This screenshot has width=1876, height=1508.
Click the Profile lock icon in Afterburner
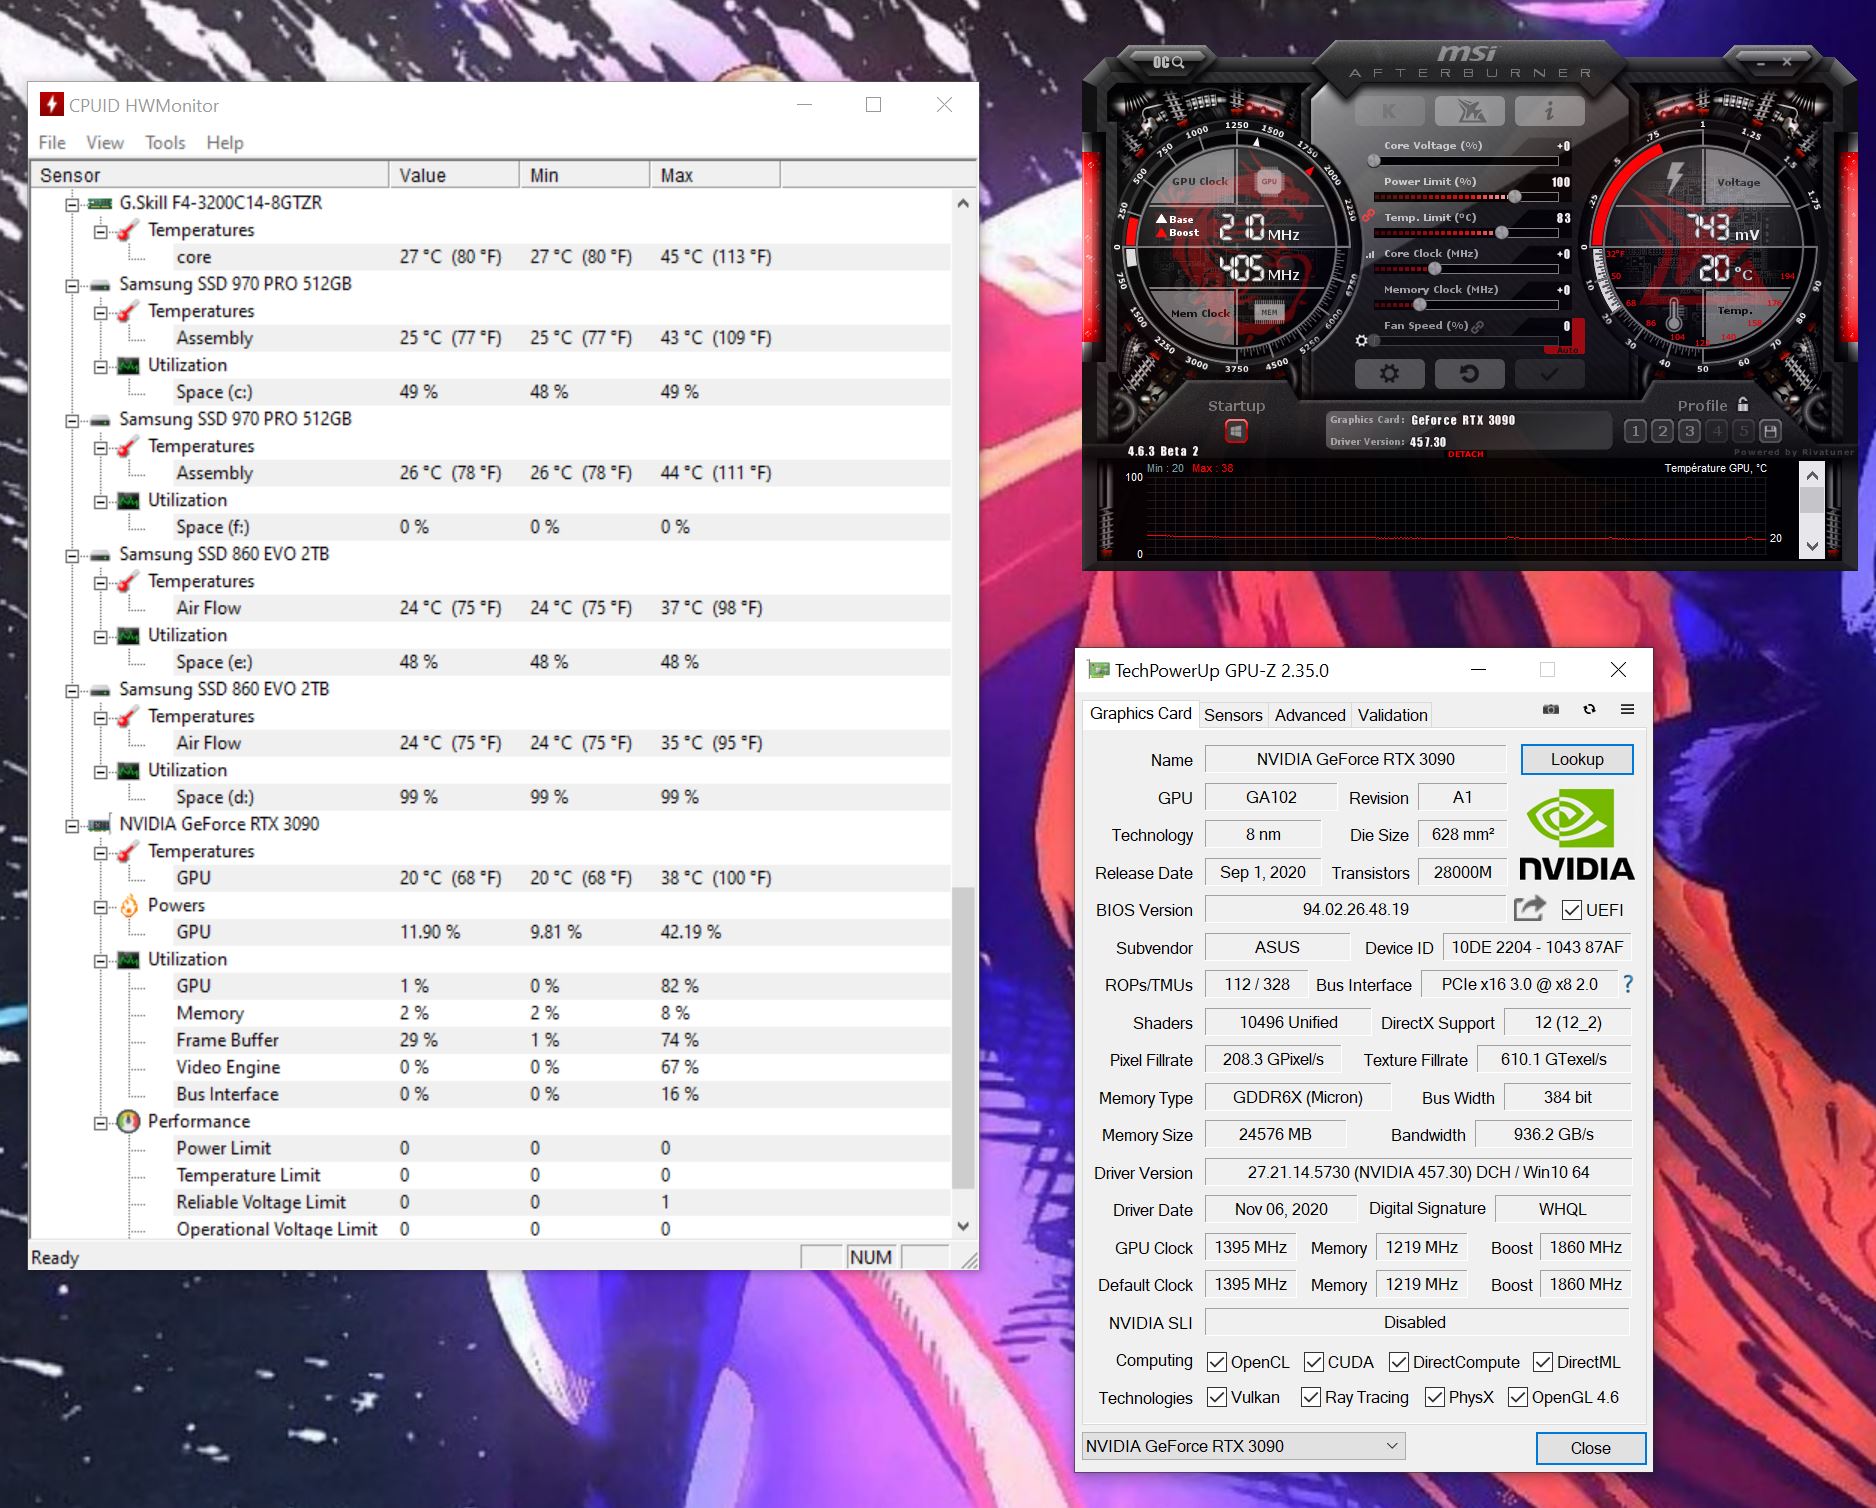click(x=1743, y=404)
